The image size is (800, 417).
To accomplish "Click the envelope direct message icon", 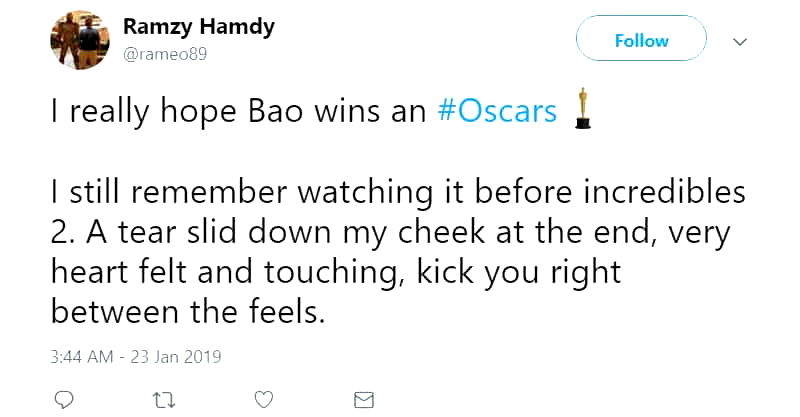I will [364, 399].
